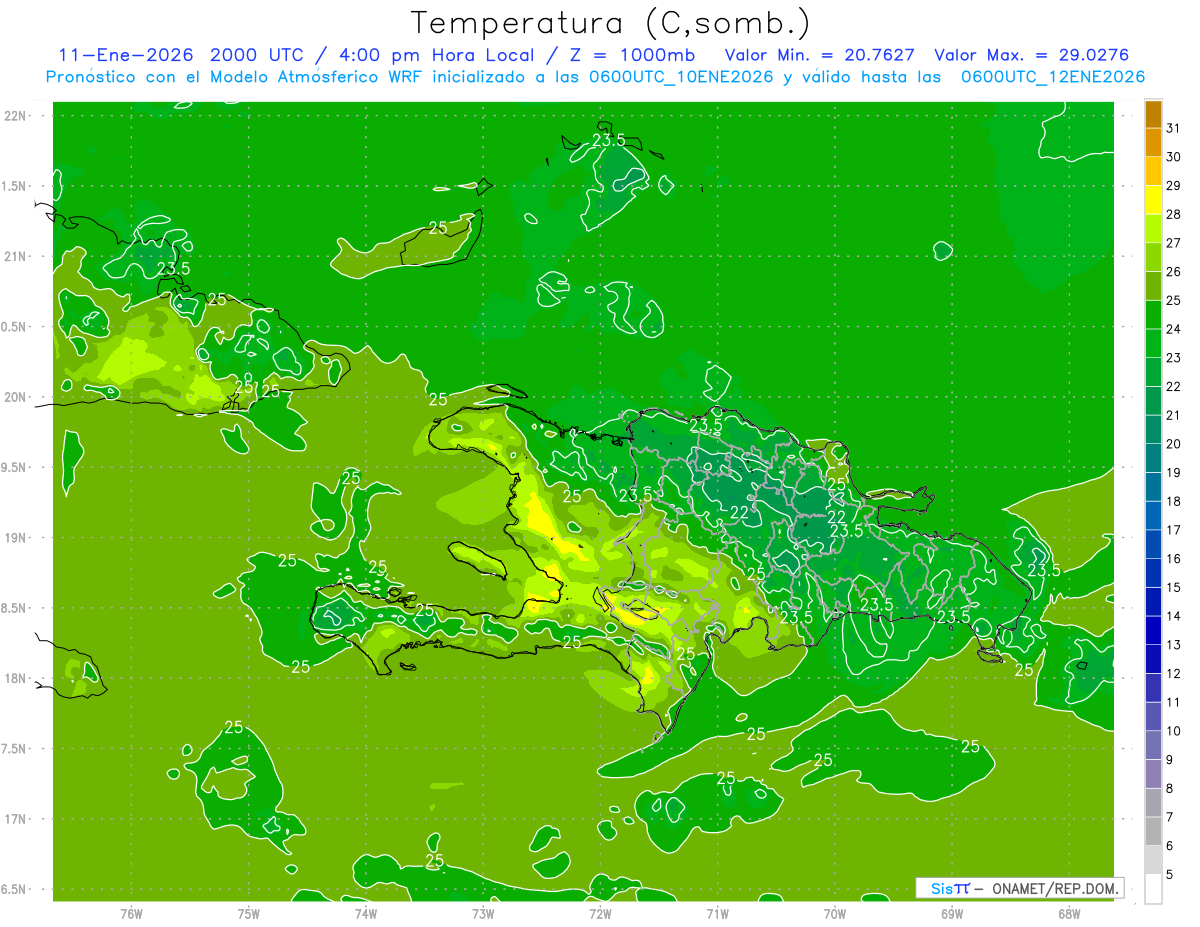This screenshot has height=927, width=1200.
Task: Click the "68W" longitude axis label
Action: tap(1069, 914)
